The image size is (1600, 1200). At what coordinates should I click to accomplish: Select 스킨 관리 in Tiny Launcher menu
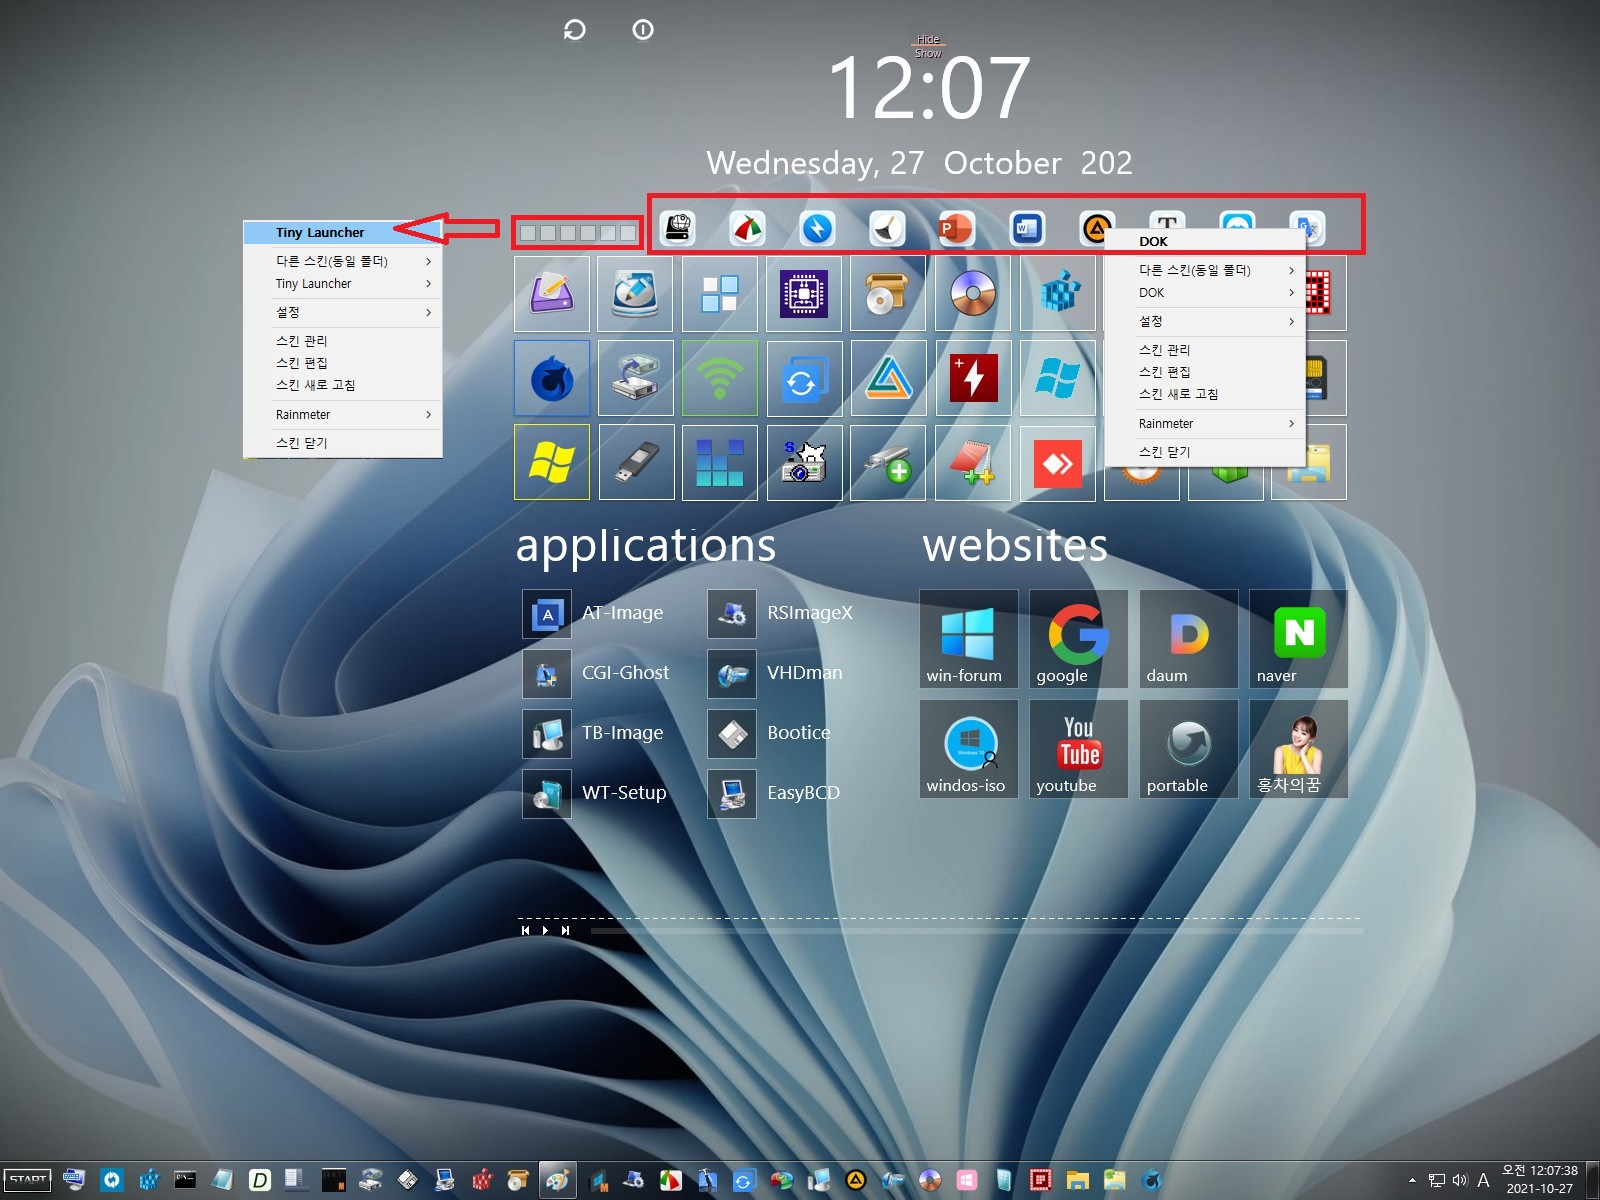tap(343, 341)
